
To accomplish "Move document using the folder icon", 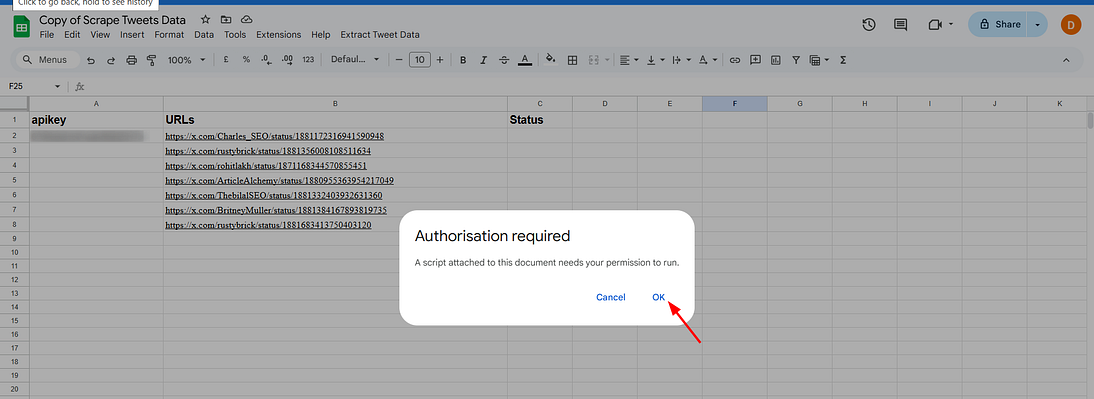I will click(x=225, y=20).
